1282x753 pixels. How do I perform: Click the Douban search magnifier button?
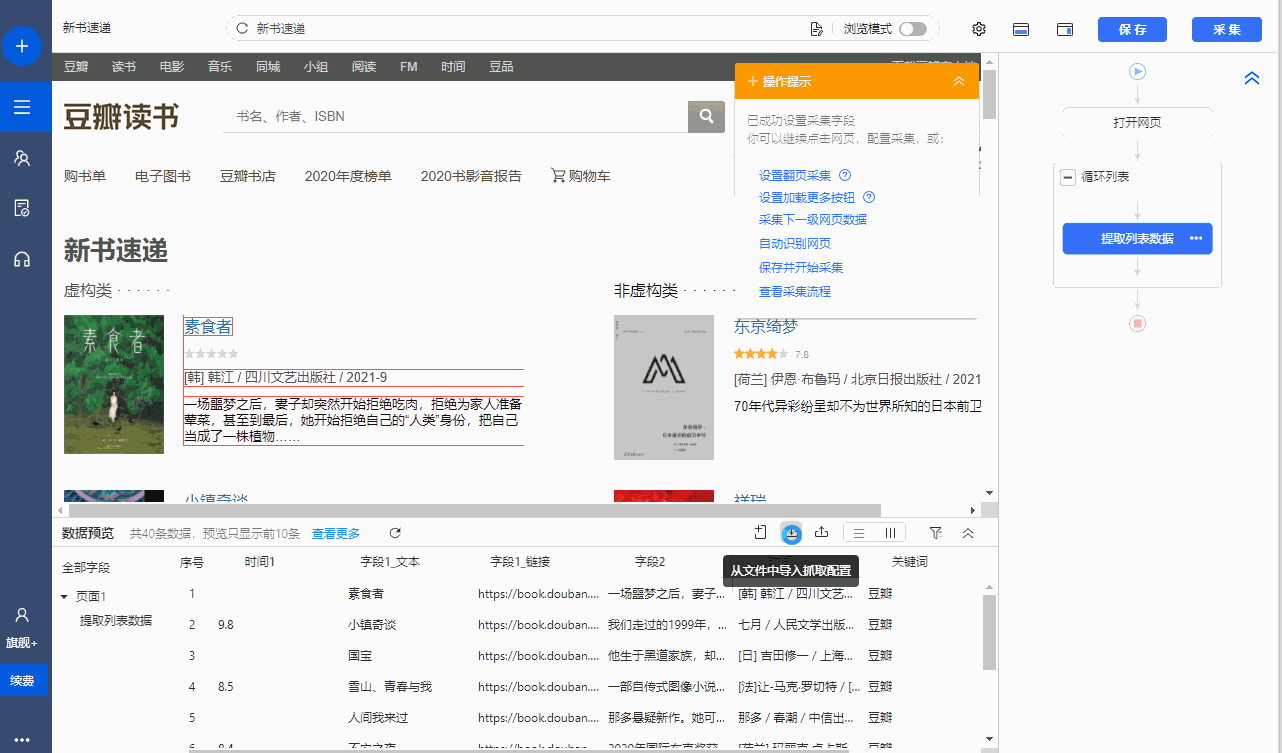tap(706, 116)
